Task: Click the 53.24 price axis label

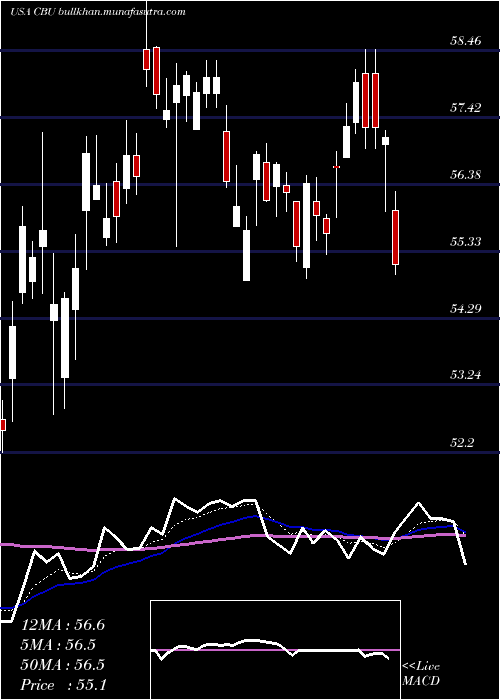Action: (x=466, y=375)
